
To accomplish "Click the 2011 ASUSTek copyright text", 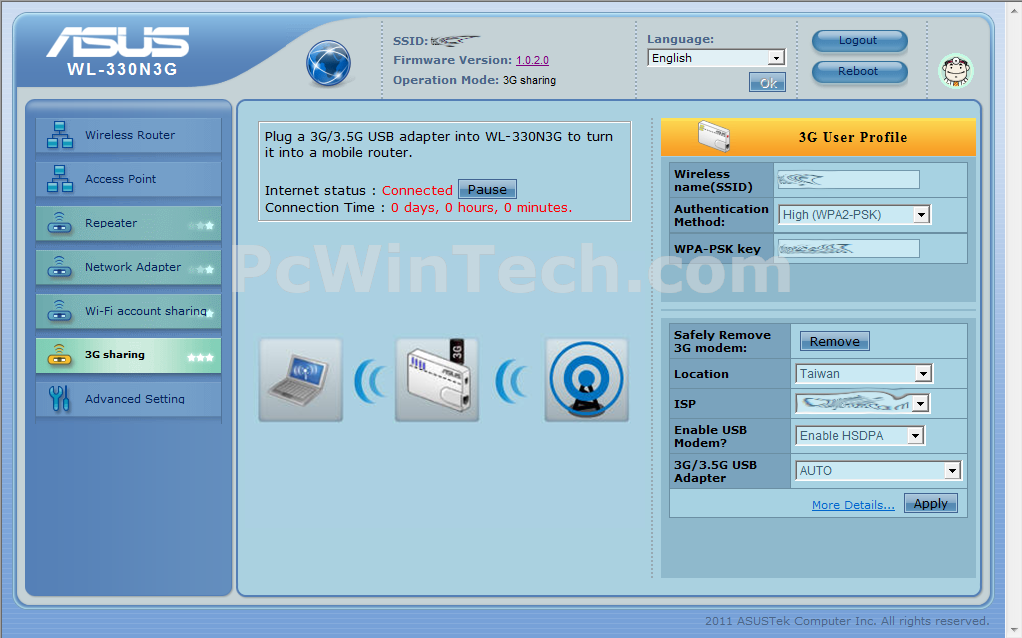I will (x=847, y=621).
